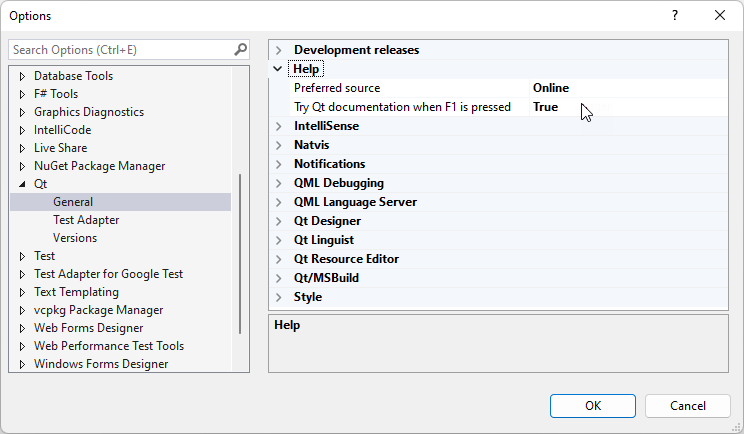This screenshot has height=434, width=744.
Task: Expand the Style category chevron
Action: pos(279,297)
